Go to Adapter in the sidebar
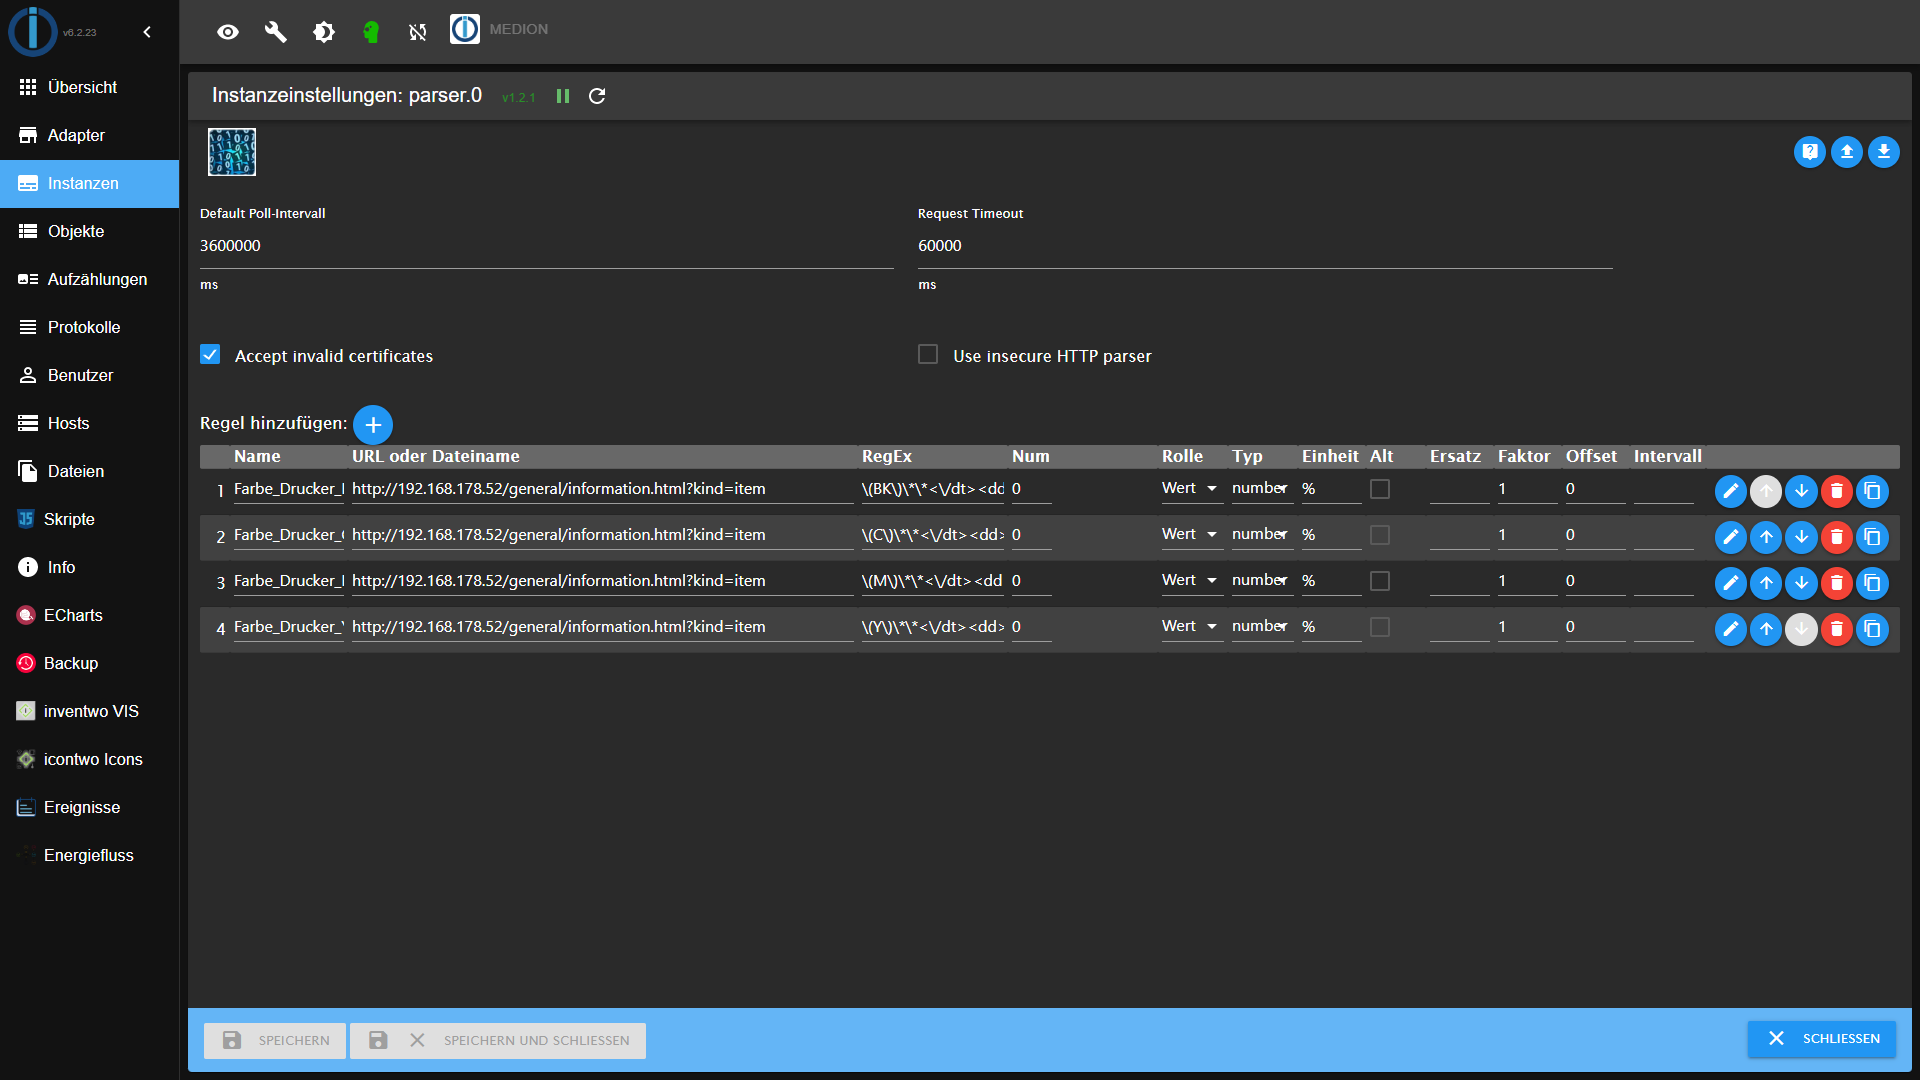The width and height of the screenshot is (1920, 1080). [x=89, y=136]
